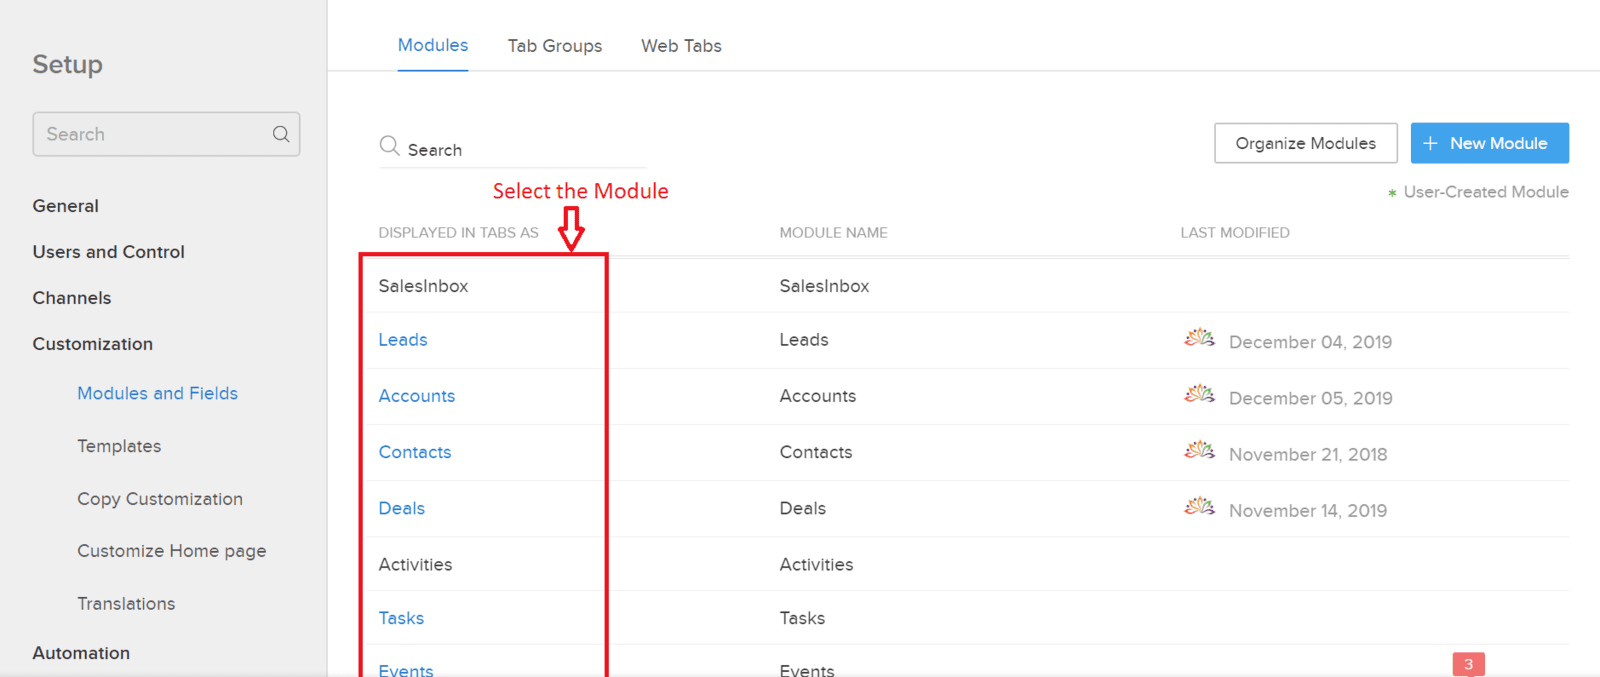Select Copy Customization in sidebar
Viewport: 1600px width, 677px height.
click(160, 499)
